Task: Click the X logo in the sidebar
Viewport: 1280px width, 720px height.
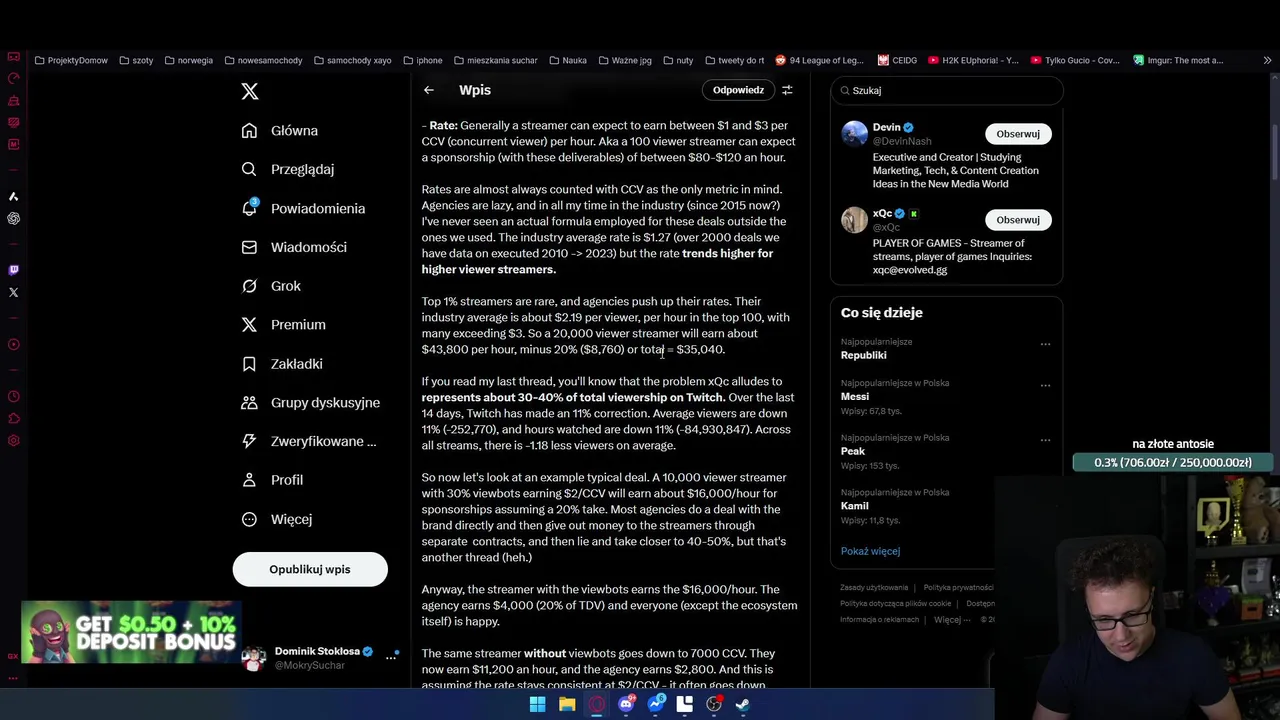Action: pyautogui.click(x=250, y=91)
